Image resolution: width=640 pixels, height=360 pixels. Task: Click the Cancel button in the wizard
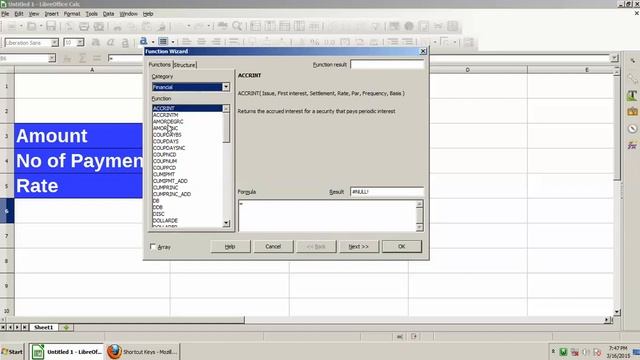point(273,247)
